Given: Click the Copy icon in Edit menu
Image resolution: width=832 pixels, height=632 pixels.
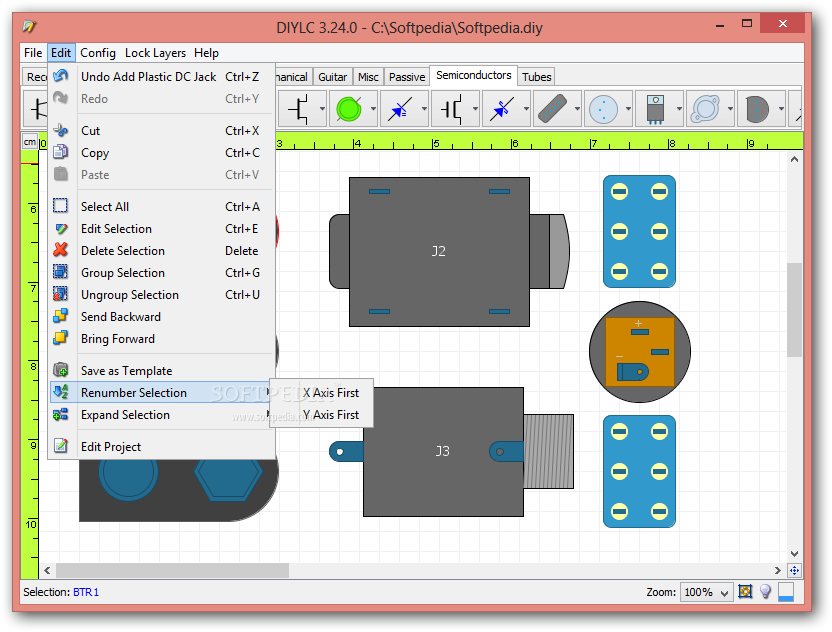Looking at the screenshot, I should pyautogui.click(x=61, y=152).
